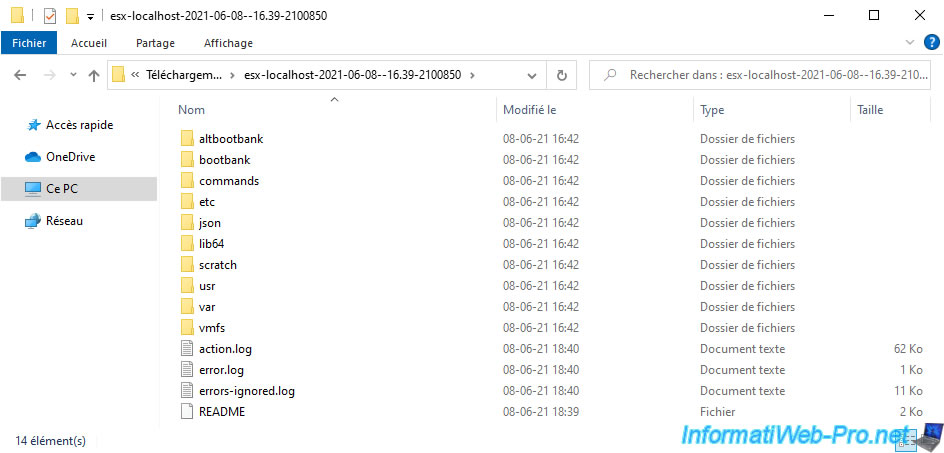This screenshot has height=453, width=944.
Task: Select the altbootbank folder icon
Action: point(187,139)
